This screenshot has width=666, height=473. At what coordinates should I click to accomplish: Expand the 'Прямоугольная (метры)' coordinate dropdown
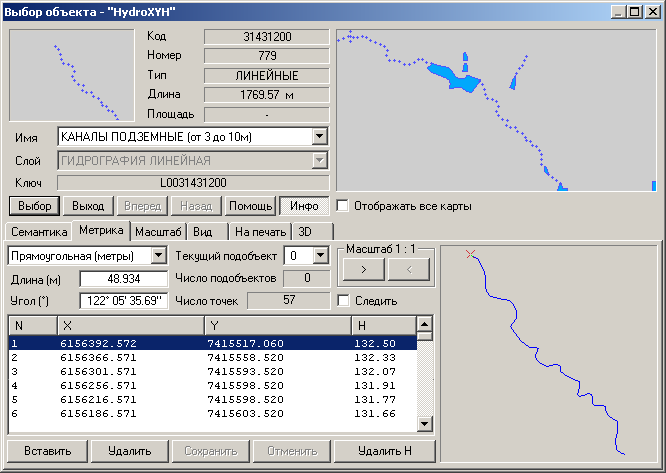157,255
